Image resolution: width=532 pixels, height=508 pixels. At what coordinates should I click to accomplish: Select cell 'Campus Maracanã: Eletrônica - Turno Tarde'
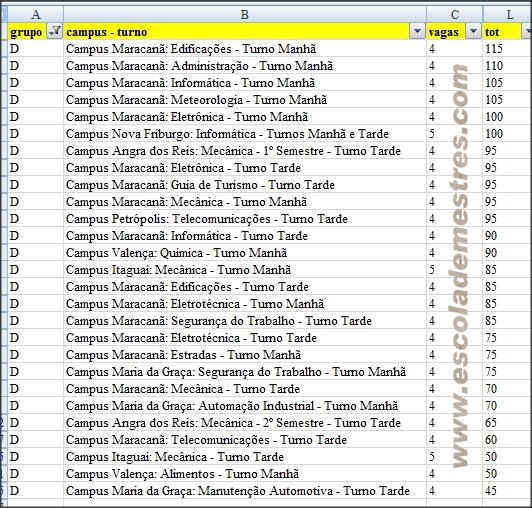245,168
